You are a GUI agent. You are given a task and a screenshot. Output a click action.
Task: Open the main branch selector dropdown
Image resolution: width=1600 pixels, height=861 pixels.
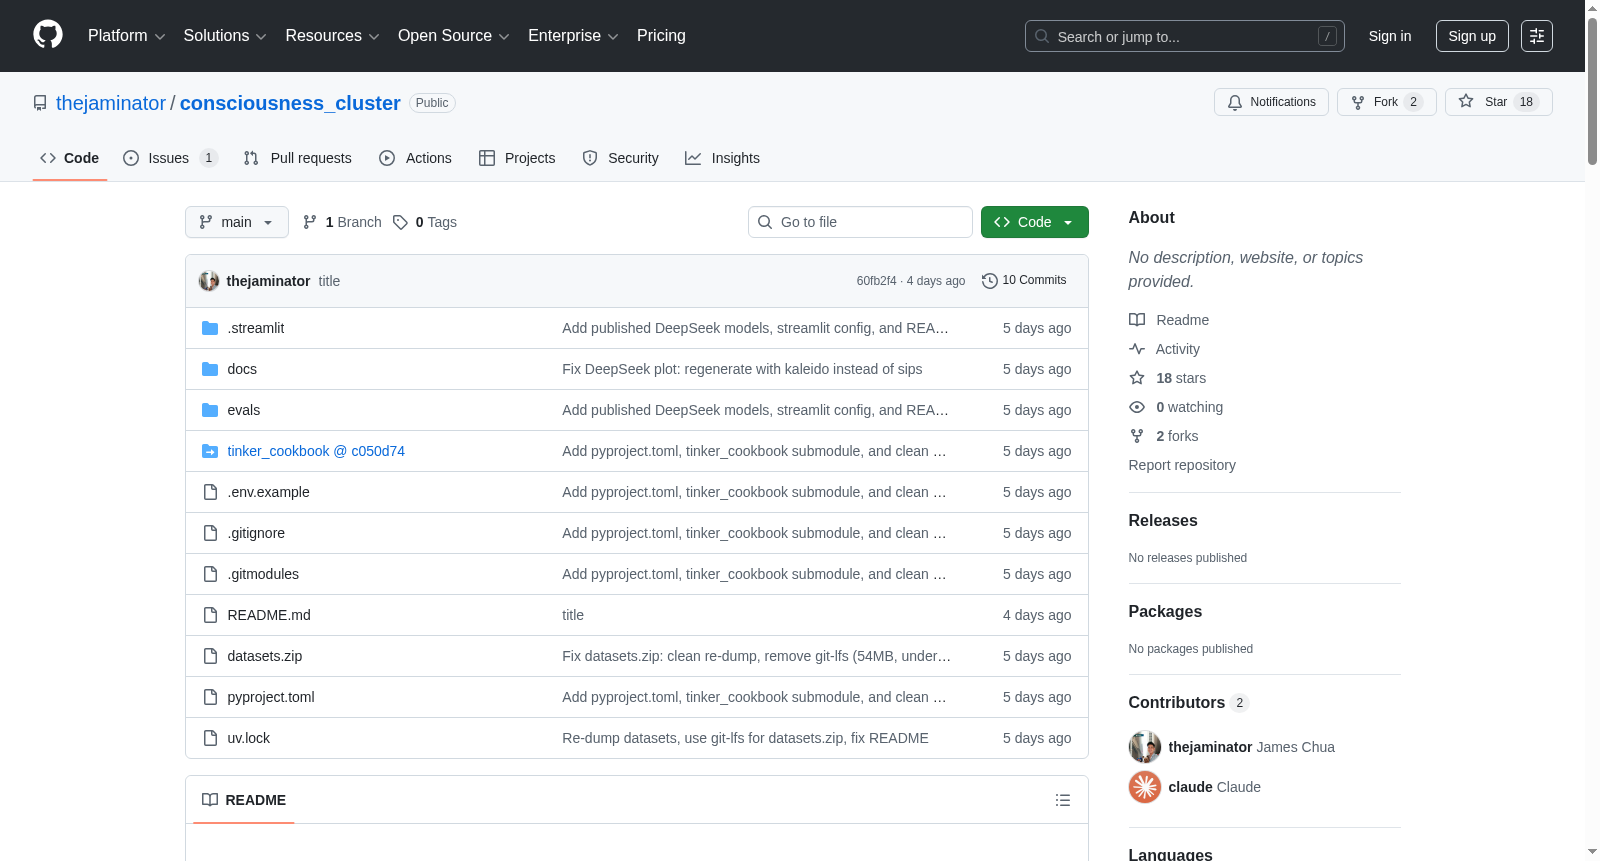pyautogui.click(x=237, y=222)
